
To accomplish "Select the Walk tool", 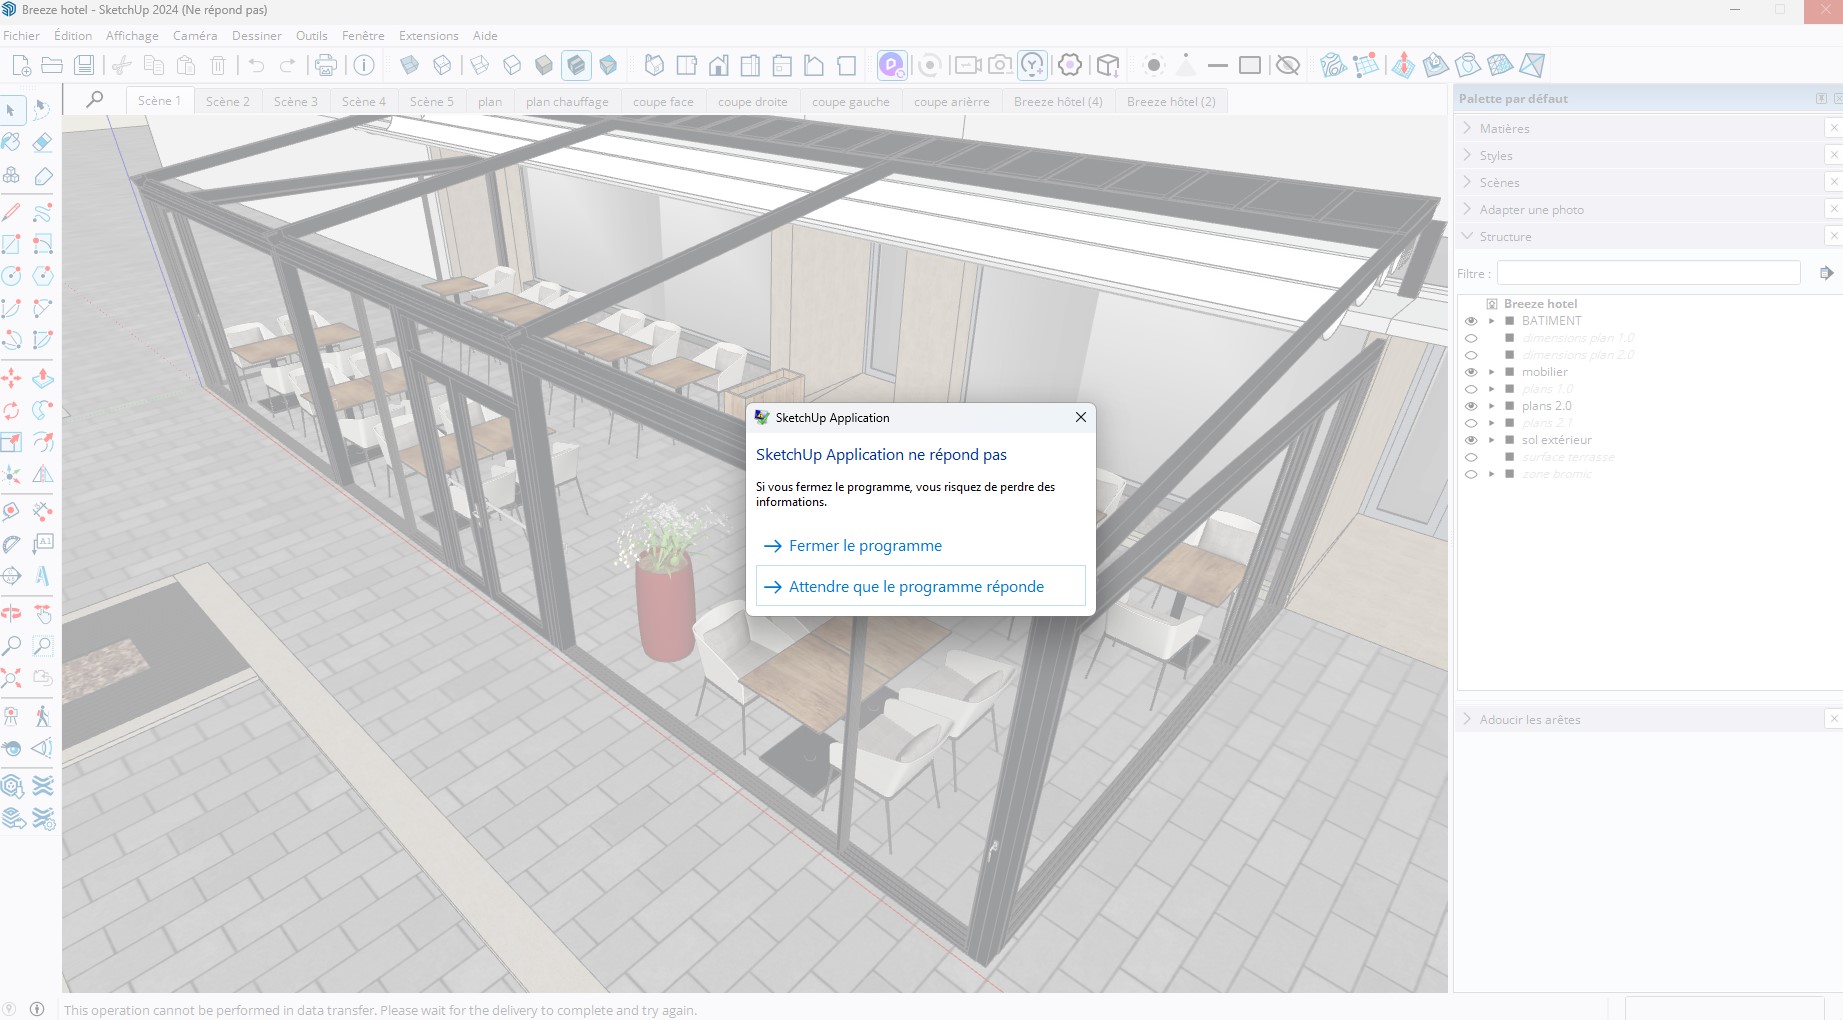I will click(x=42, y=716).
